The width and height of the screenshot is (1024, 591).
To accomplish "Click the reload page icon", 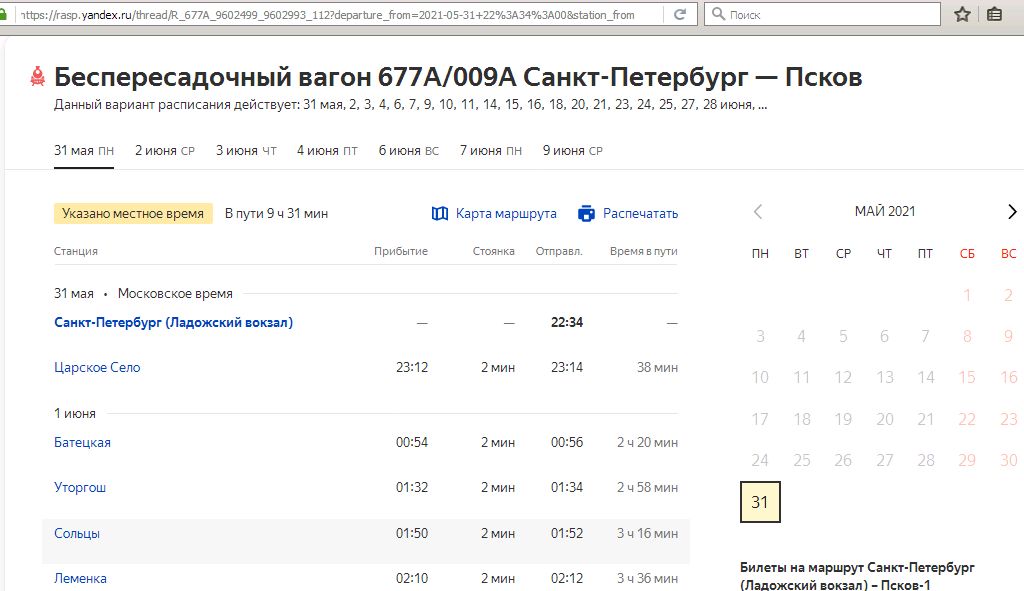I will (x=680, y=15).
